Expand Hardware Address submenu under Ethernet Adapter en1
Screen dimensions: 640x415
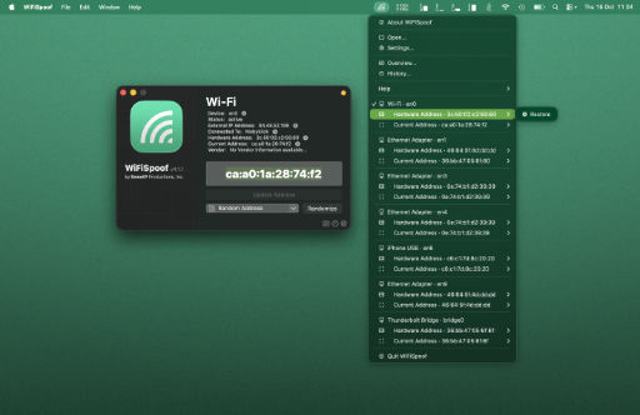442,151
